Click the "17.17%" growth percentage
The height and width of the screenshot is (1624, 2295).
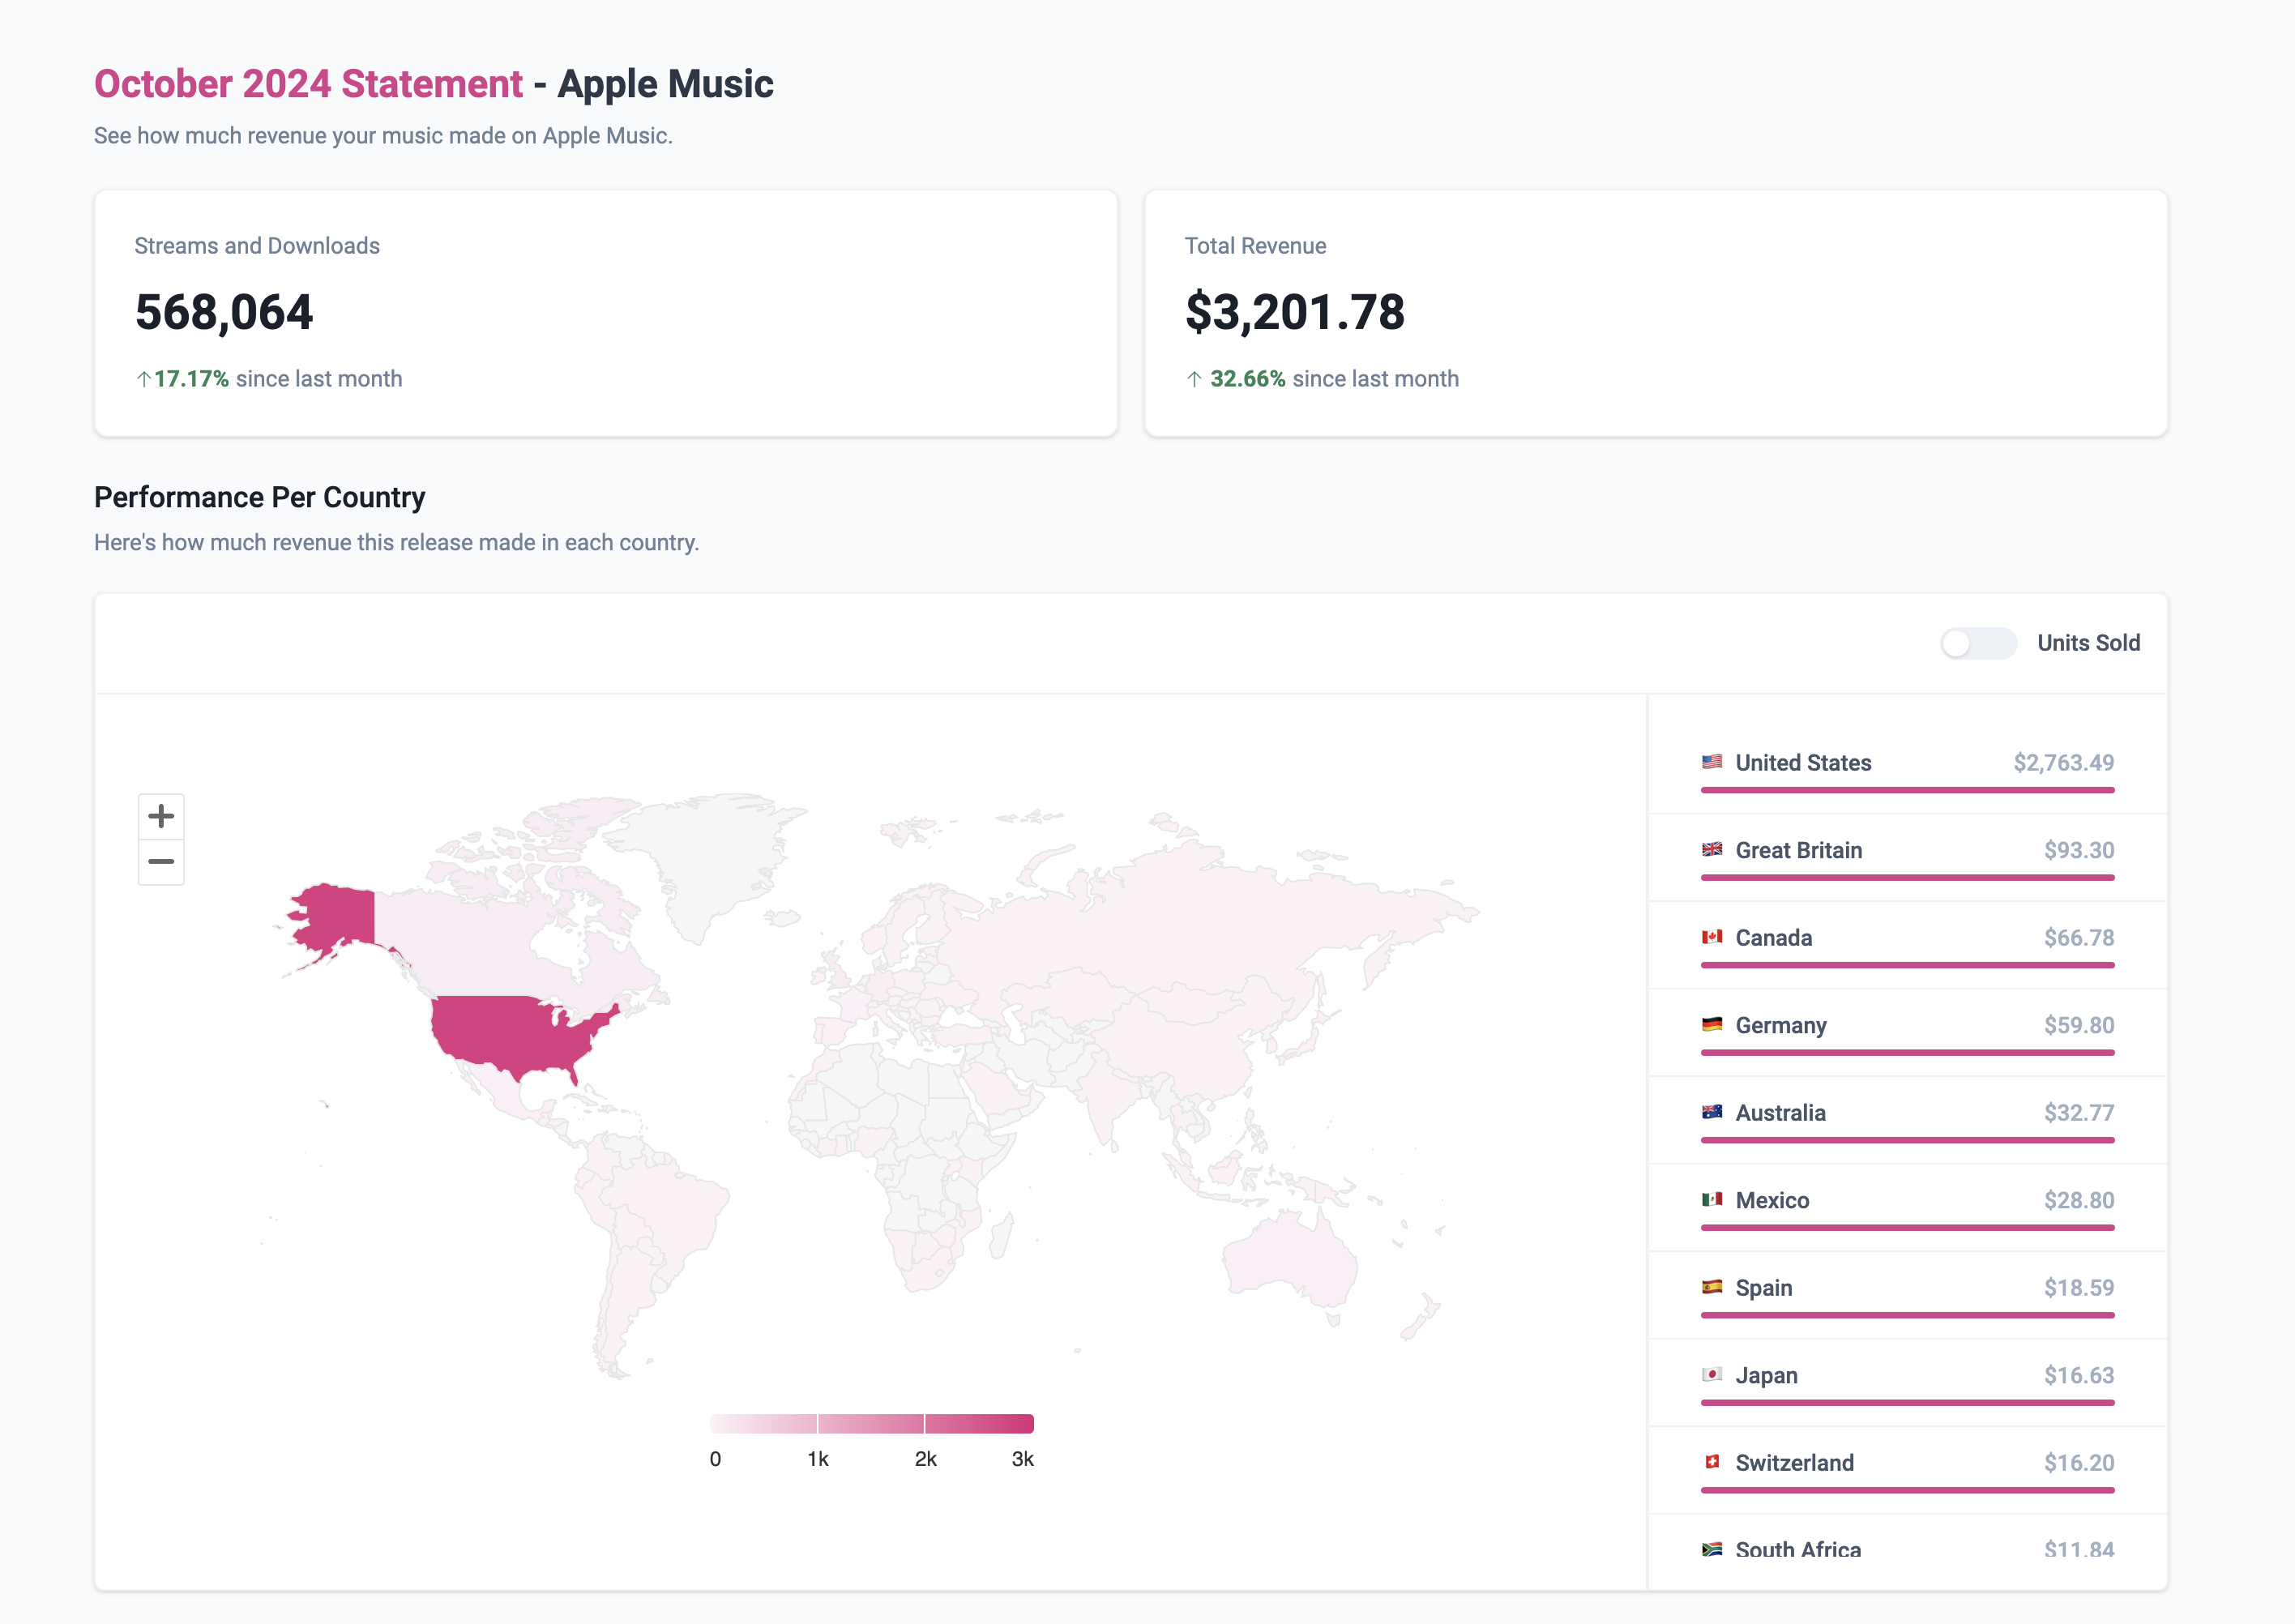(x=191, y=379)
